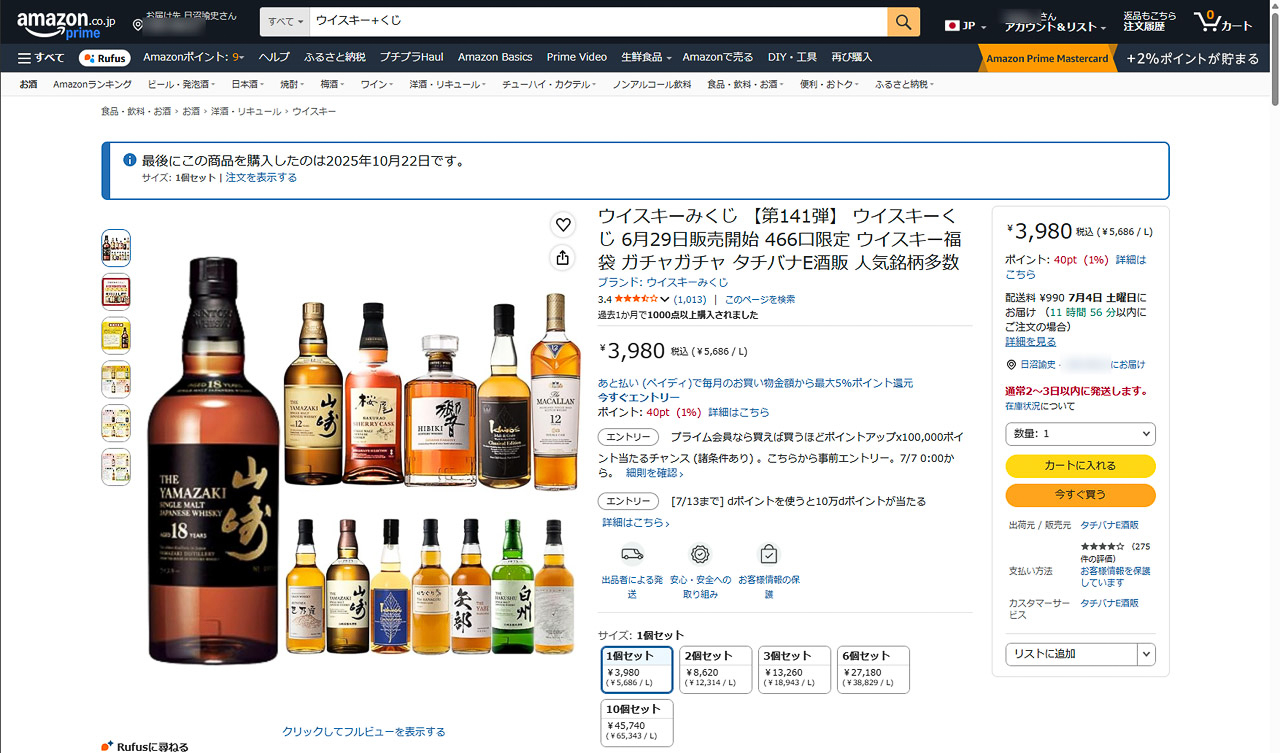Screen dimensions: 1280x753
Task: Expand the rating chevron next to stars
Action: pyautogui.click(x=665, y=299)
